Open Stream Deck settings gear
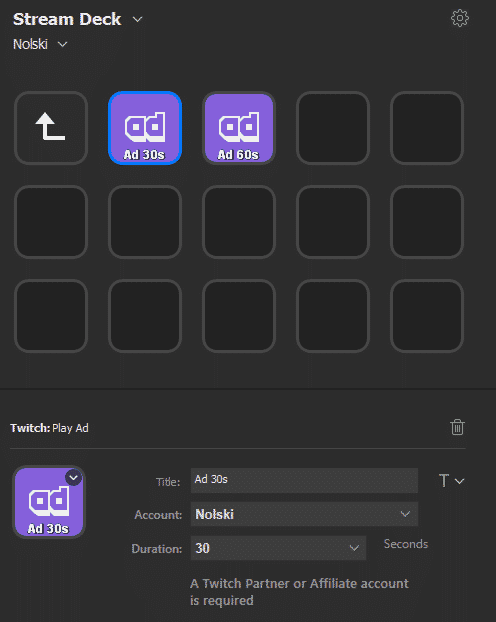Screen dimensions: 496x622 click(x=459, y=18)
